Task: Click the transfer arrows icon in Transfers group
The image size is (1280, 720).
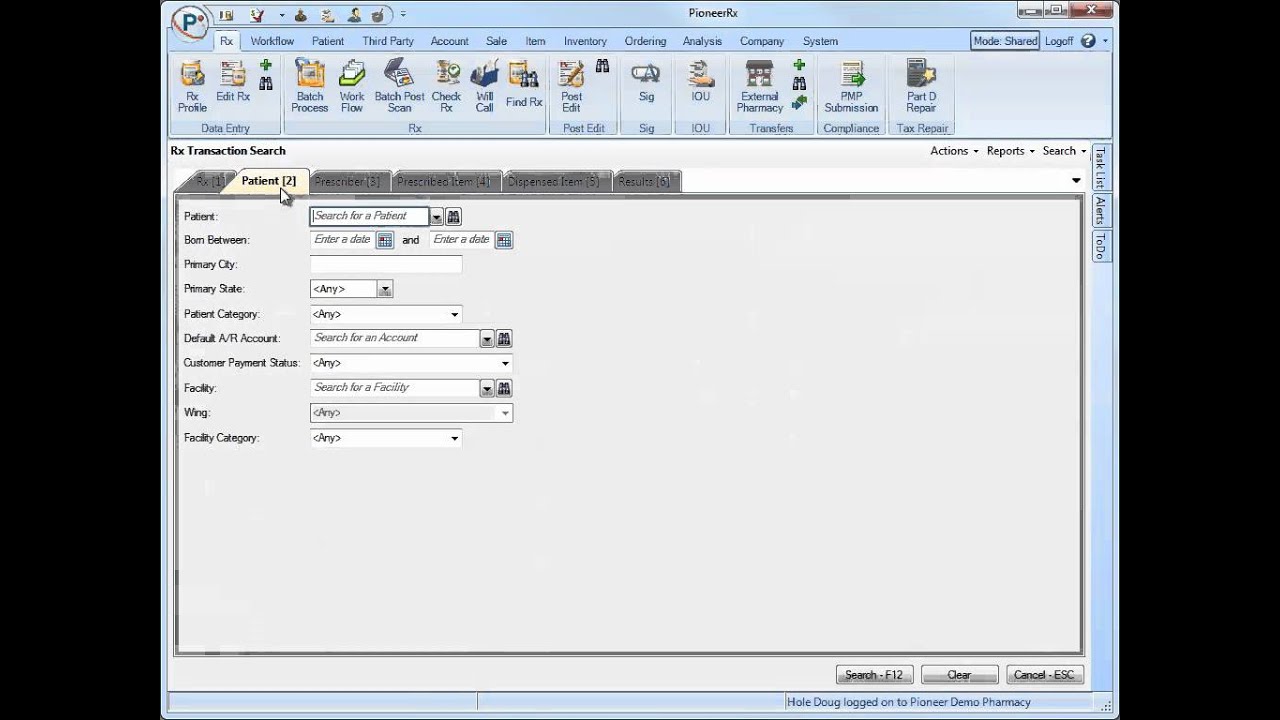Action: [799, 102]
